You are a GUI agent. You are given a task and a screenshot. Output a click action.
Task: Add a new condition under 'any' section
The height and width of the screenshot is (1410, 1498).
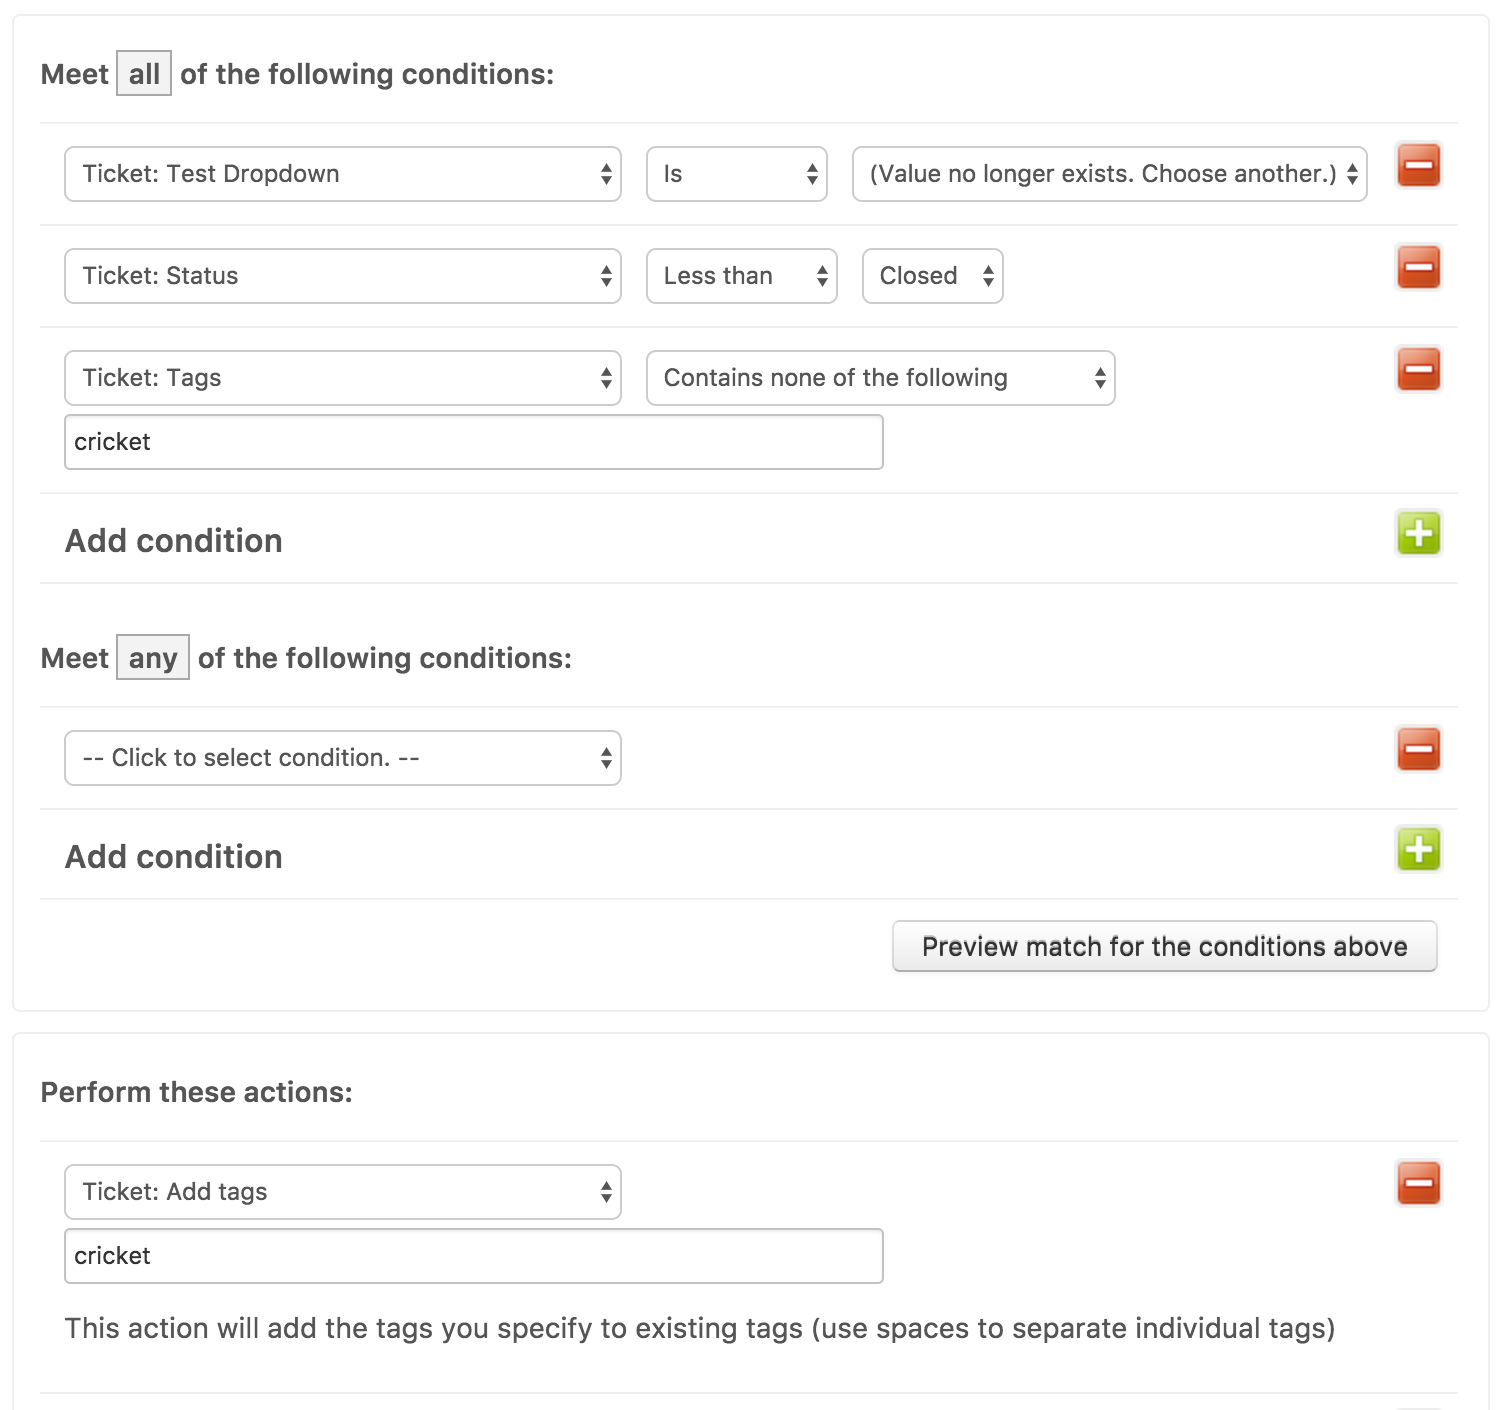click(1418, 850)
